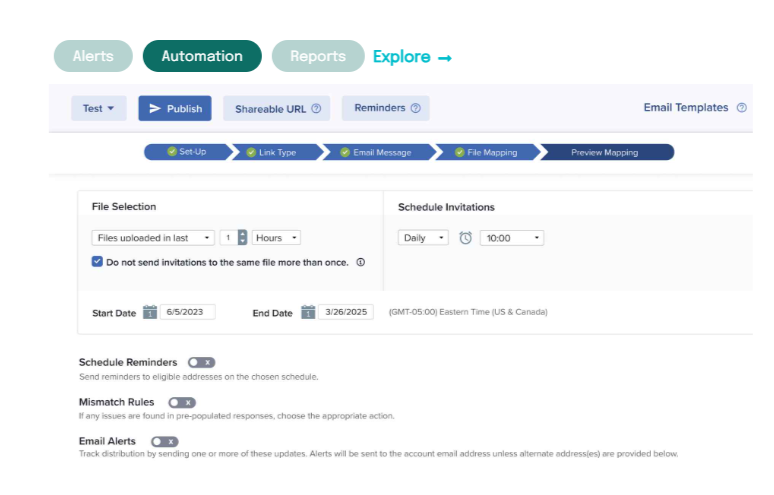Select the Preview Mapping step

tap(607, 152)
